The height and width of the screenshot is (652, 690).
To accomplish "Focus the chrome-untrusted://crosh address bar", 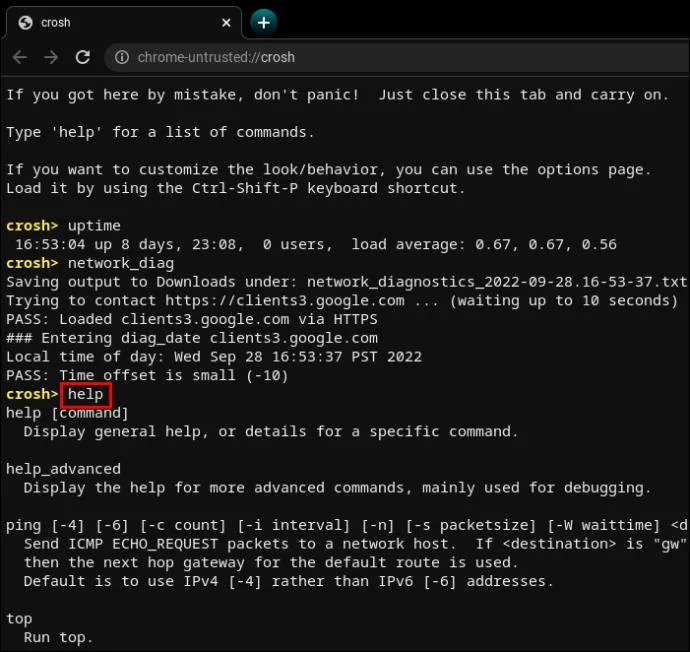I will click(x=397, y=57).
